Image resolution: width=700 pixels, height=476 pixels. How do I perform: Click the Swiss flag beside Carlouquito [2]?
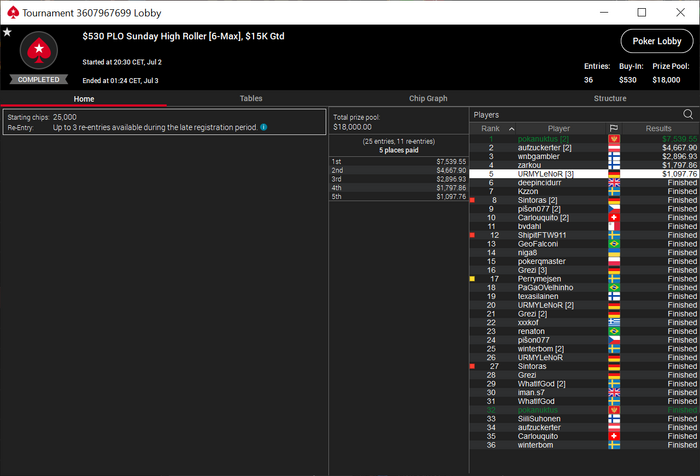pos(614,217)
